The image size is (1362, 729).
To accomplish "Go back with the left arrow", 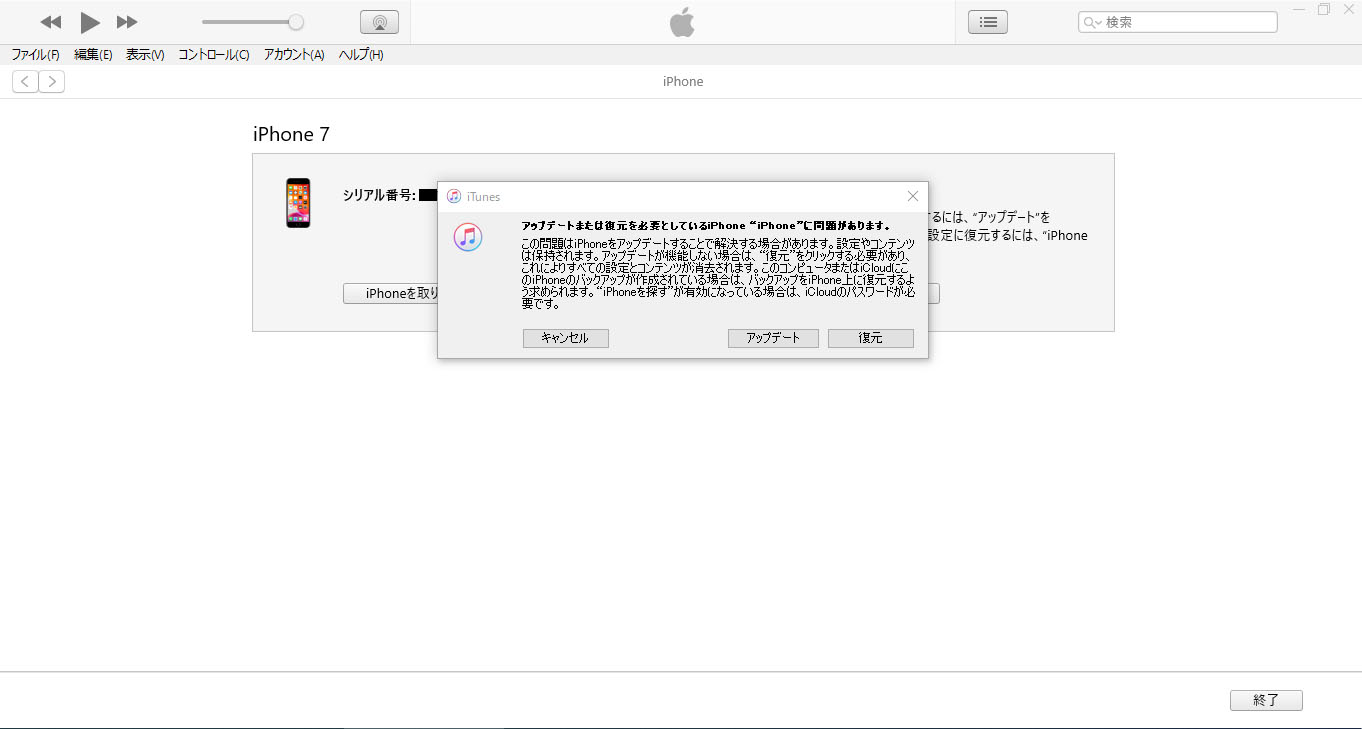I will 25,82.
